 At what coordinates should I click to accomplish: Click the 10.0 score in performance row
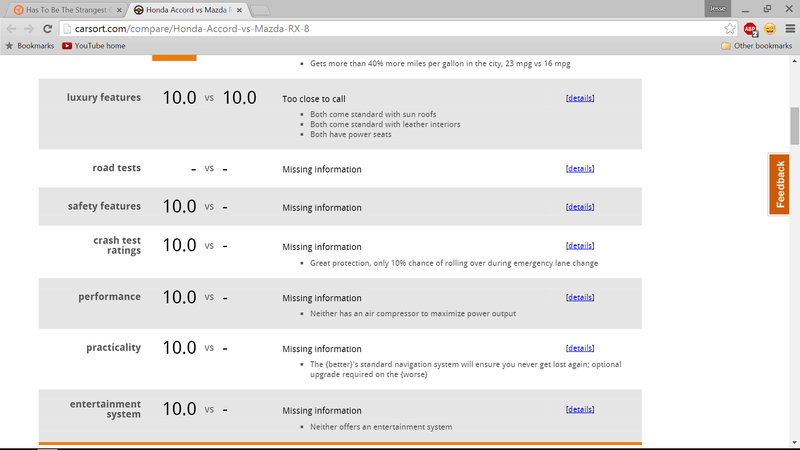(179, 297)
